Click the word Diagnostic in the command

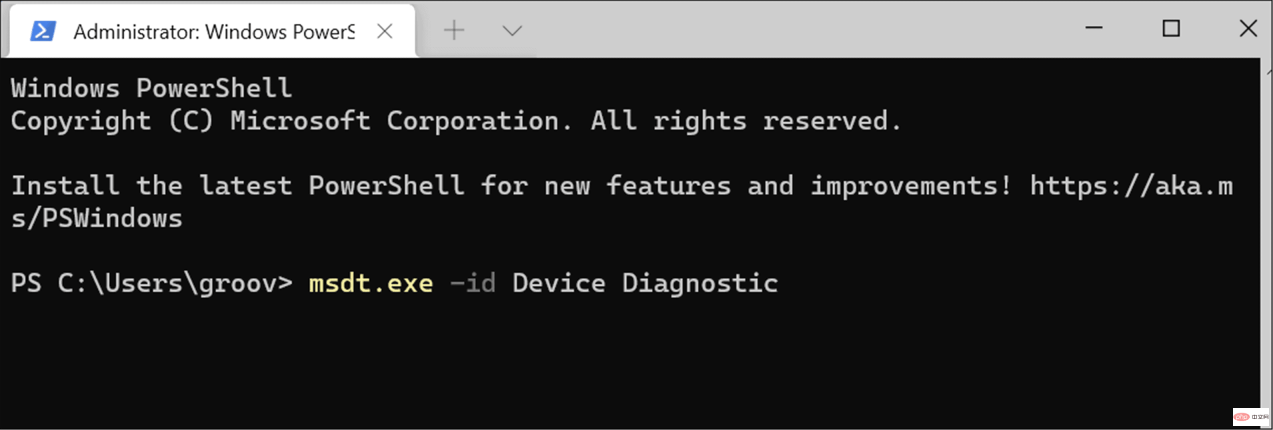tap(699, 284)
